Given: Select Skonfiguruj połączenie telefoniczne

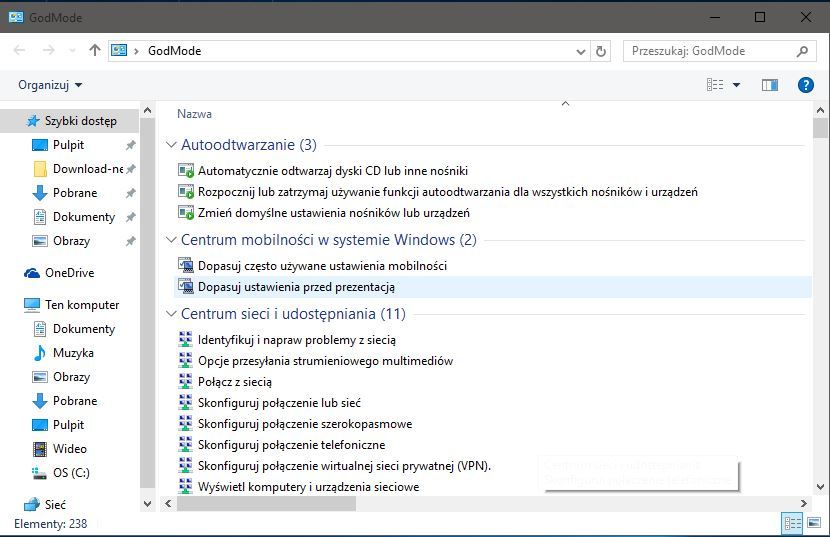Looking at the screenshot, I should (x=292, y=444).
